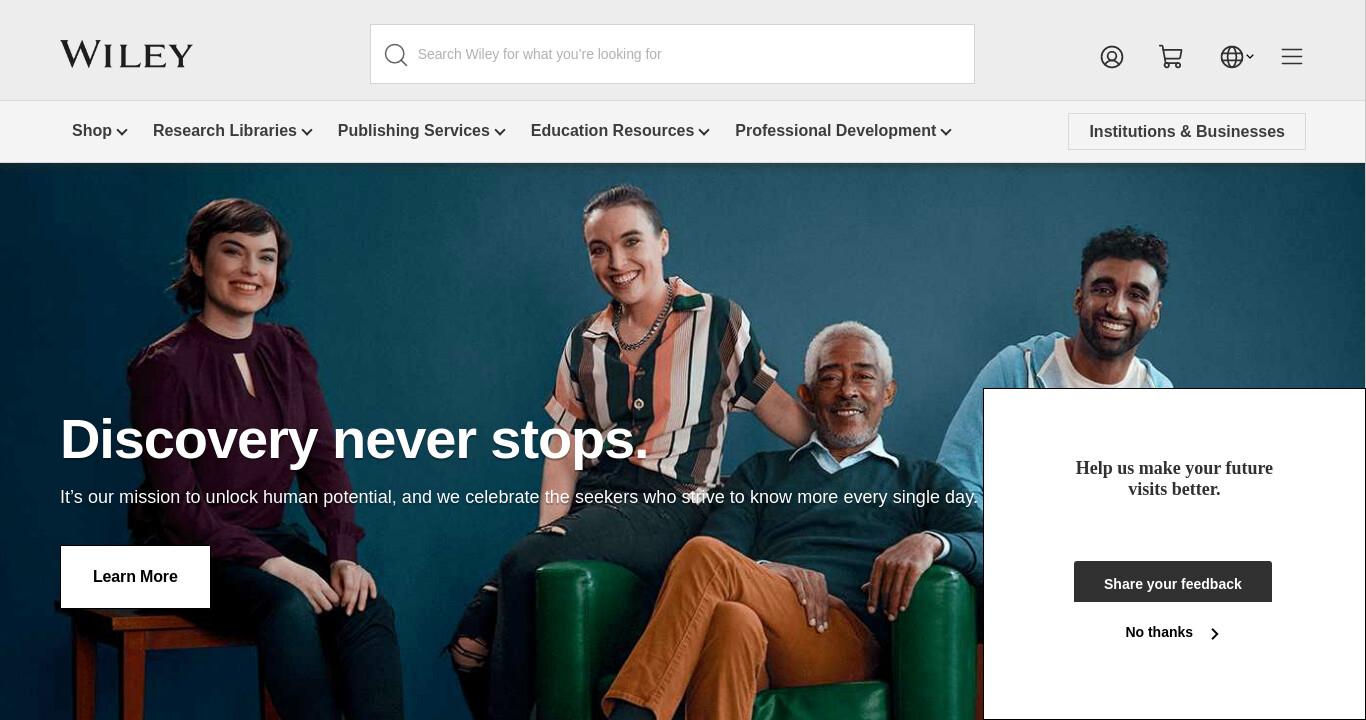Click the Wiley logo
The image size is (1366, 720).
(126, 54)
